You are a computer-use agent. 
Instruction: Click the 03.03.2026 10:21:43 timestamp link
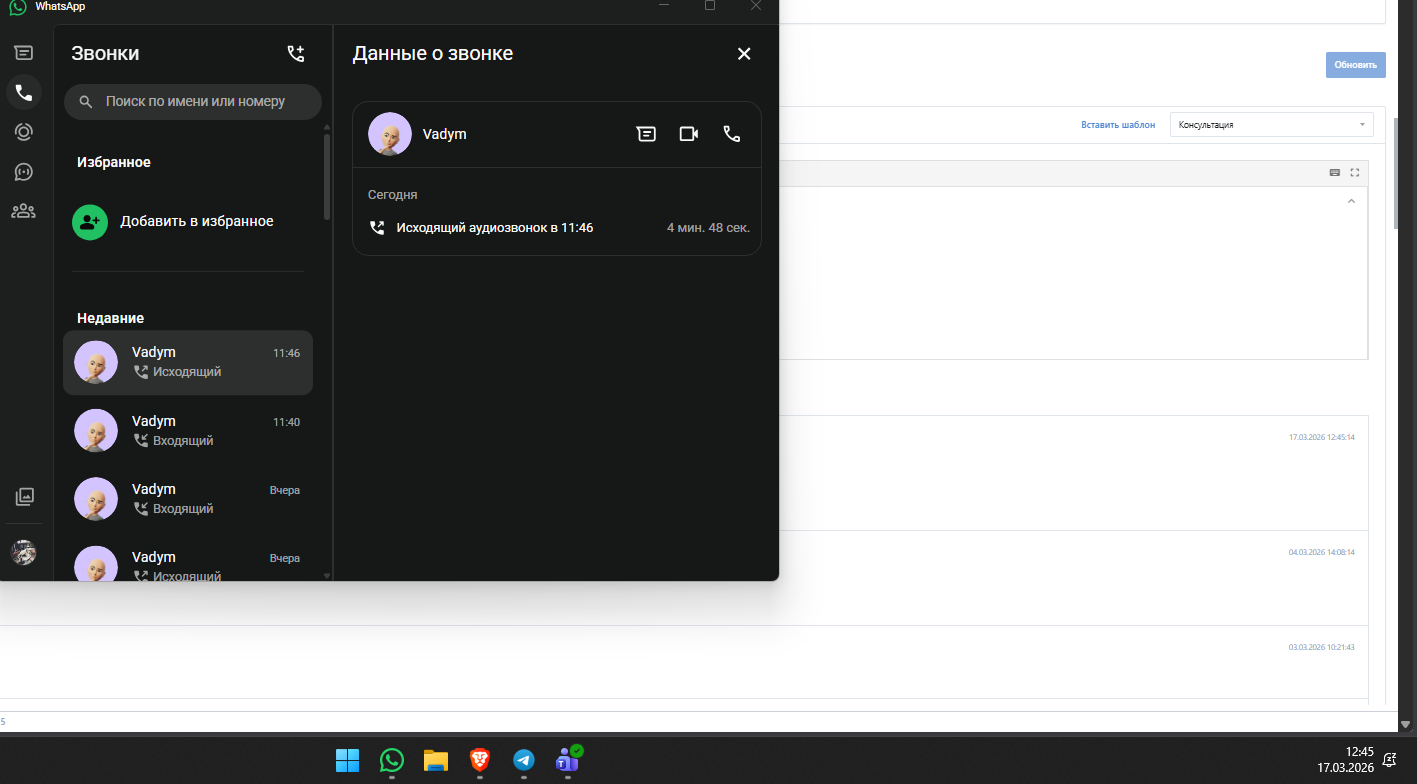[1322, 647]
